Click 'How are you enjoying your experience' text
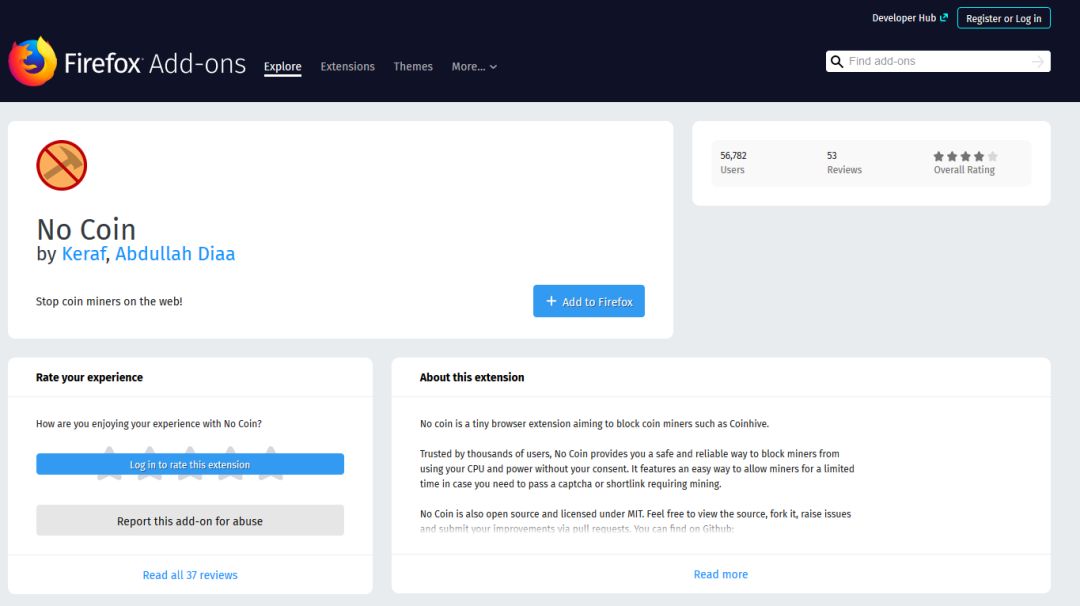This screenshot has height=606, width=1080. (x=149, y=424)
